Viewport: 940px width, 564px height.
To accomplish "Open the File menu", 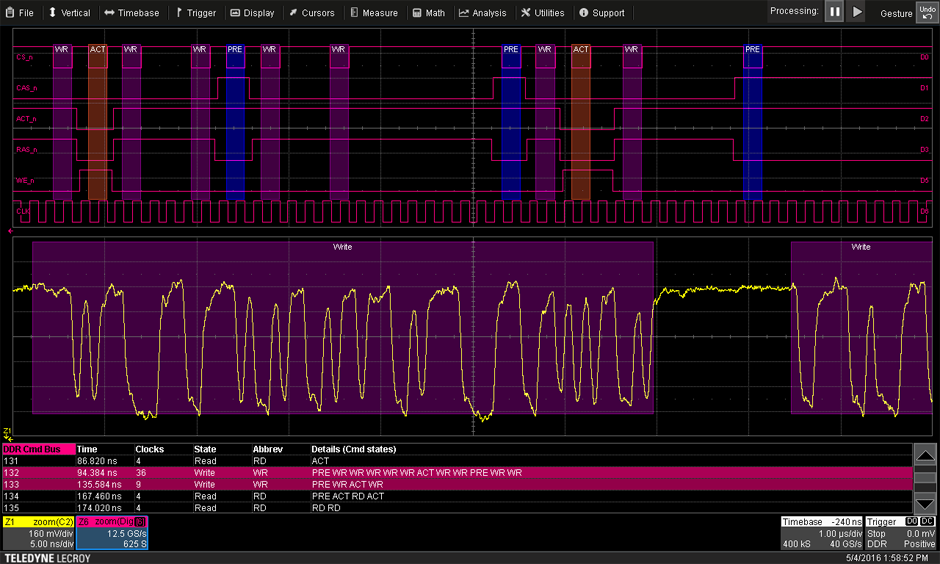I will click(19, 13).
